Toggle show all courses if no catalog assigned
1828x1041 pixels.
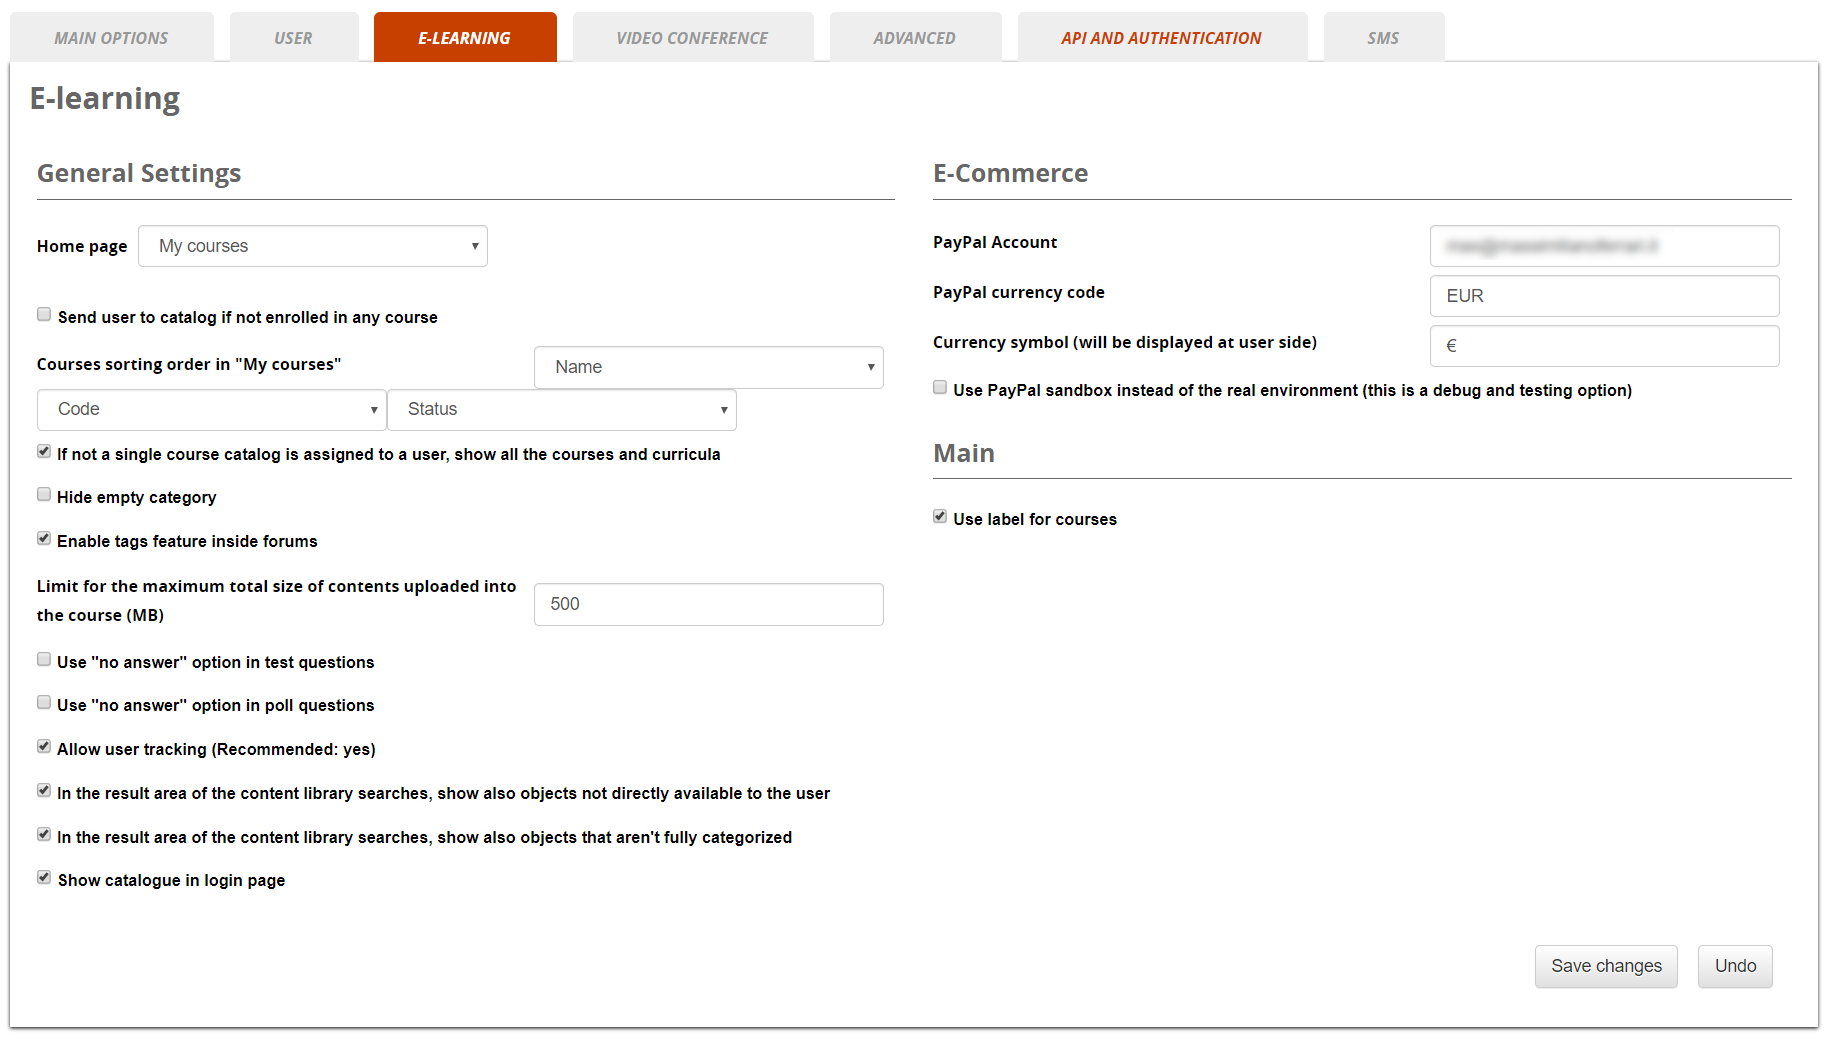(x=44, y=452)
